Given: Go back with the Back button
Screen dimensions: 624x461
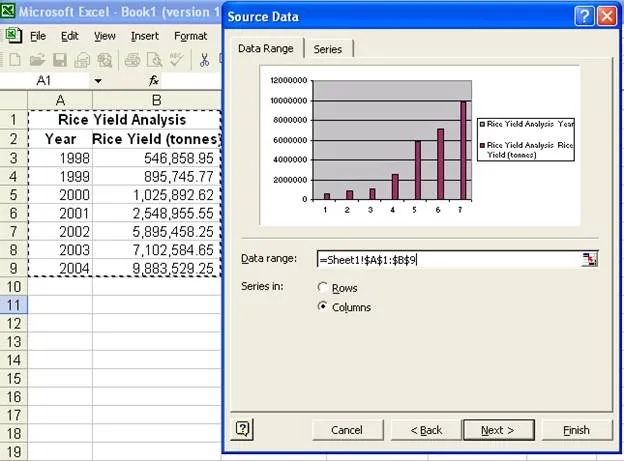Looking at the screenshot, I should [x=426, y=430].
